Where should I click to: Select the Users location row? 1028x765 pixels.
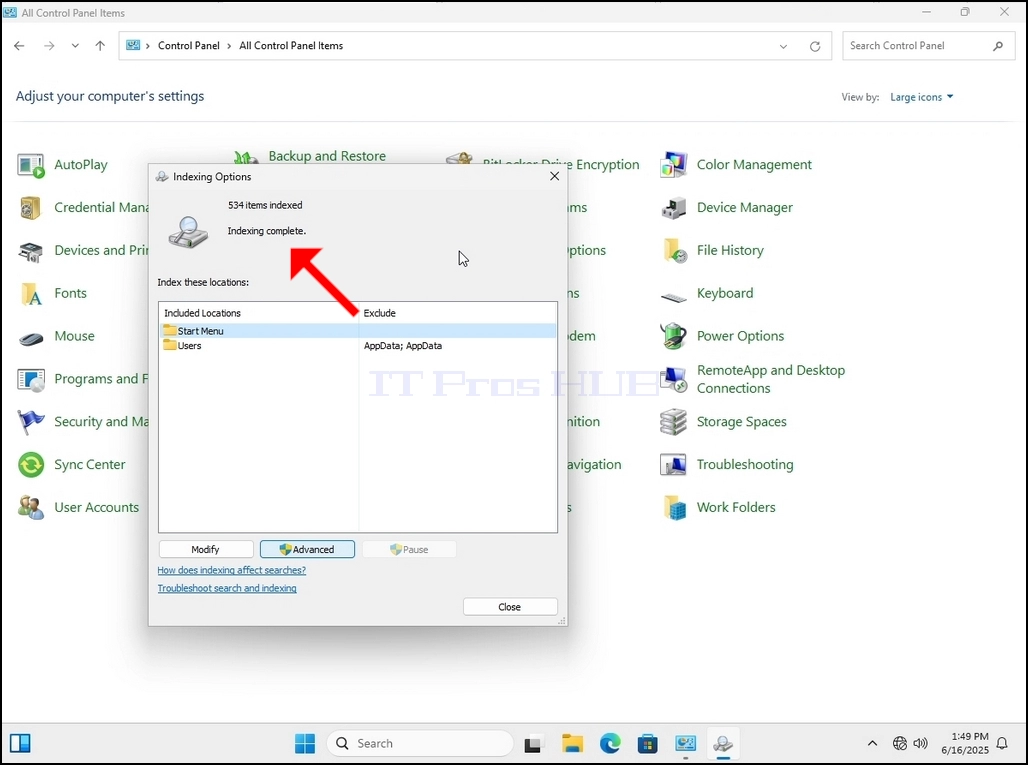click(358, 345)
